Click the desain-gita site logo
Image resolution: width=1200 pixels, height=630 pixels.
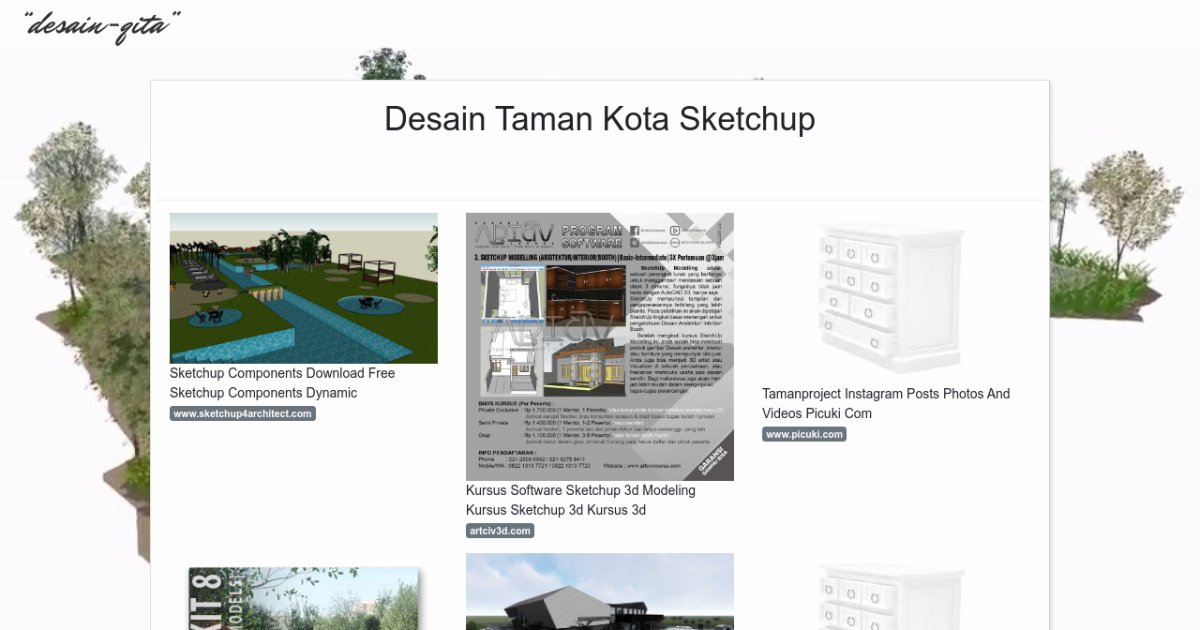coord(102,26)
